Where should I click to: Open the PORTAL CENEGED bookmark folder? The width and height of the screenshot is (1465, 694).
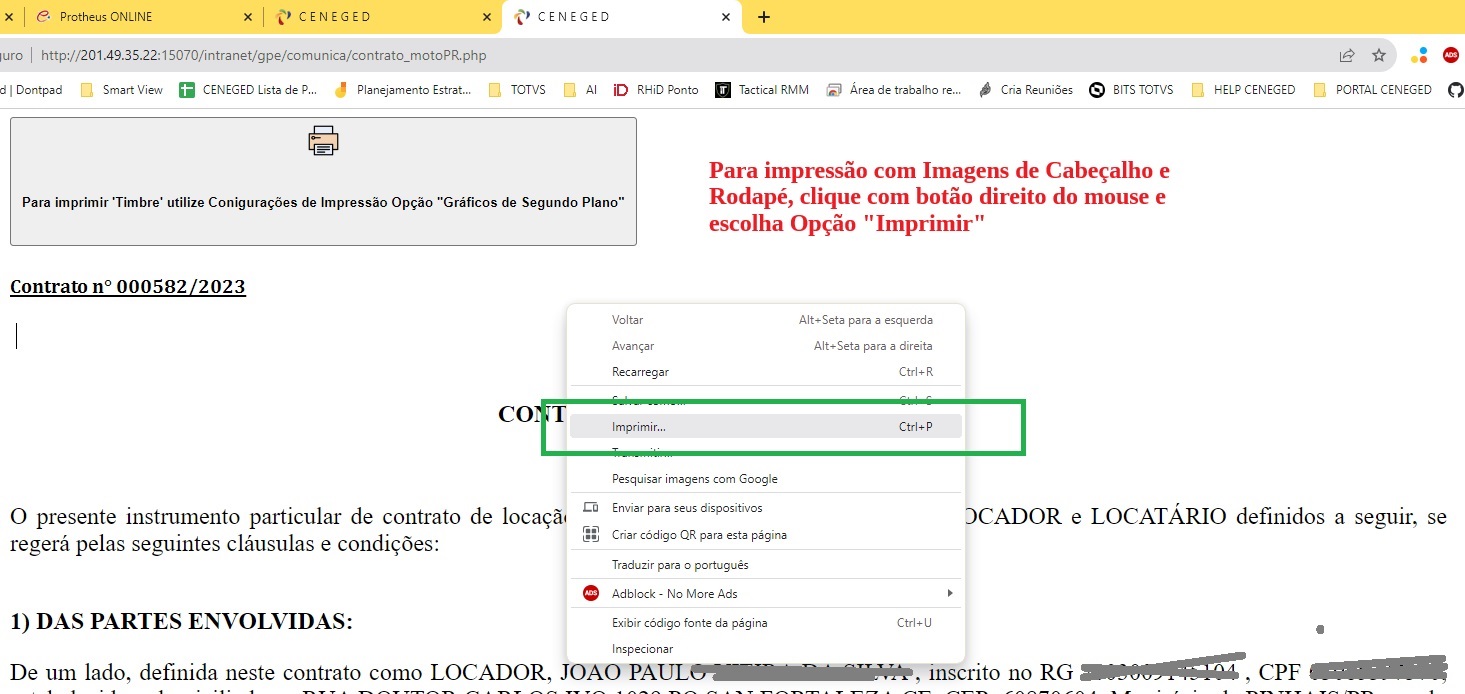point(1373,90)
